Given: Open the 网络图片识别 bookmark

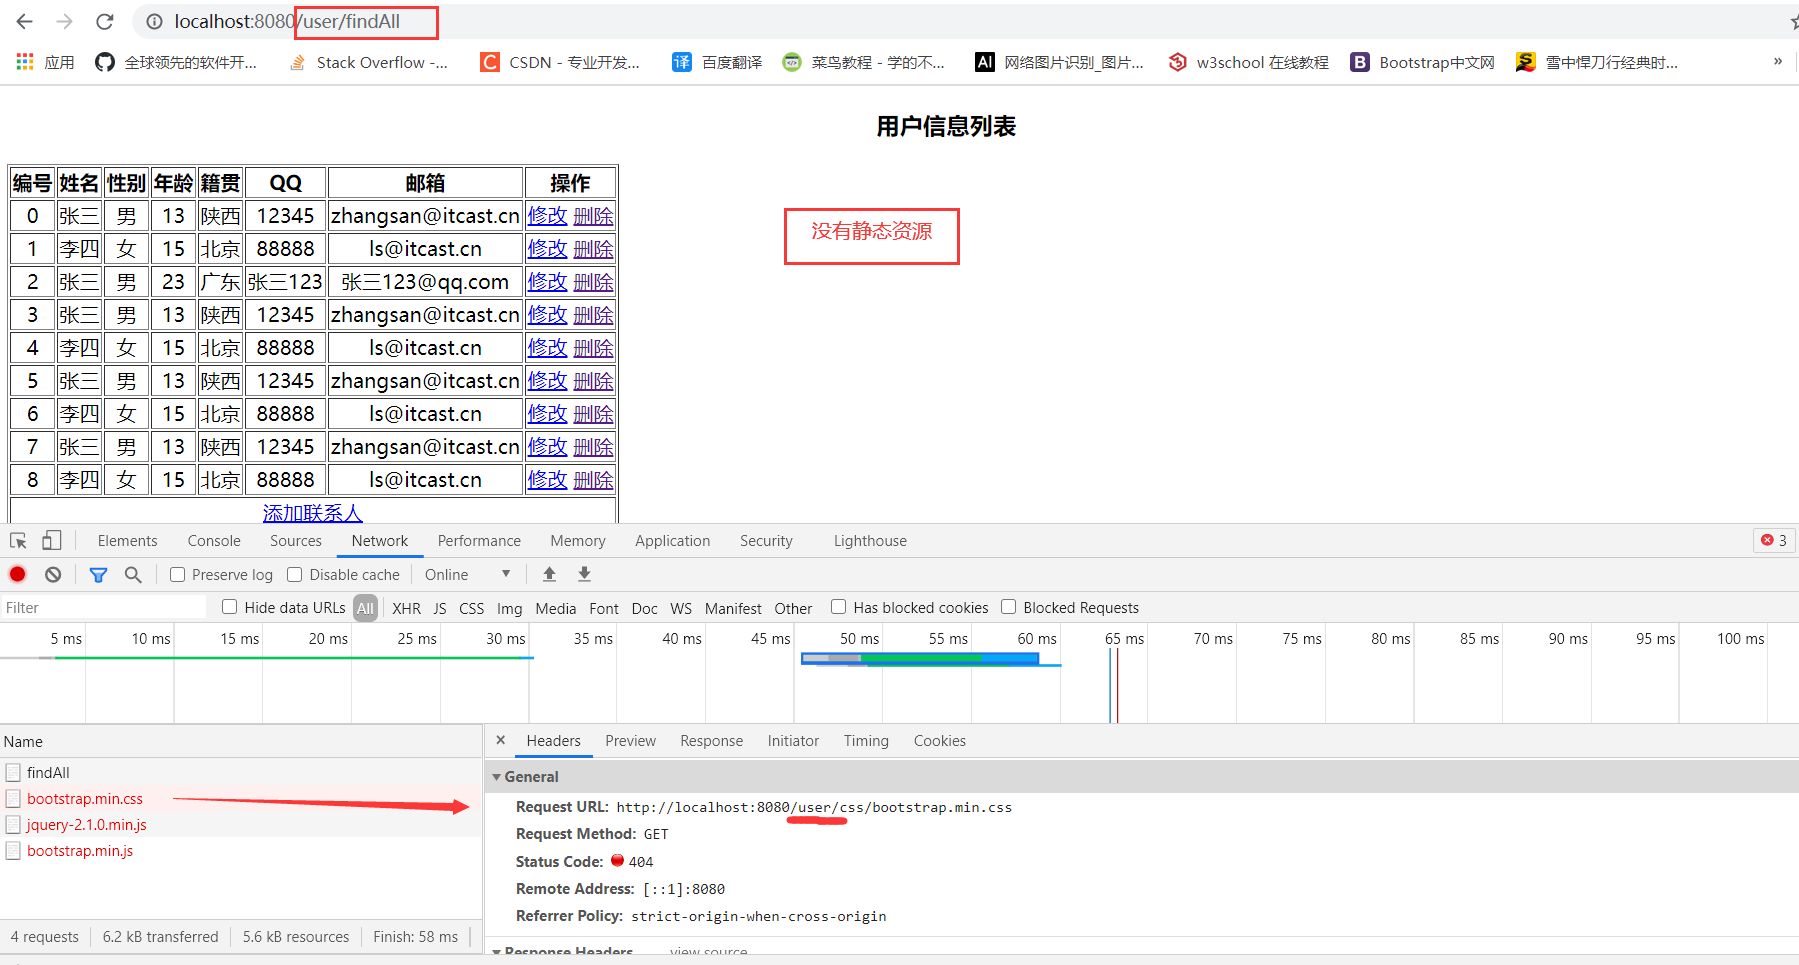Looking at the screenshot, I should point(1059,62).
